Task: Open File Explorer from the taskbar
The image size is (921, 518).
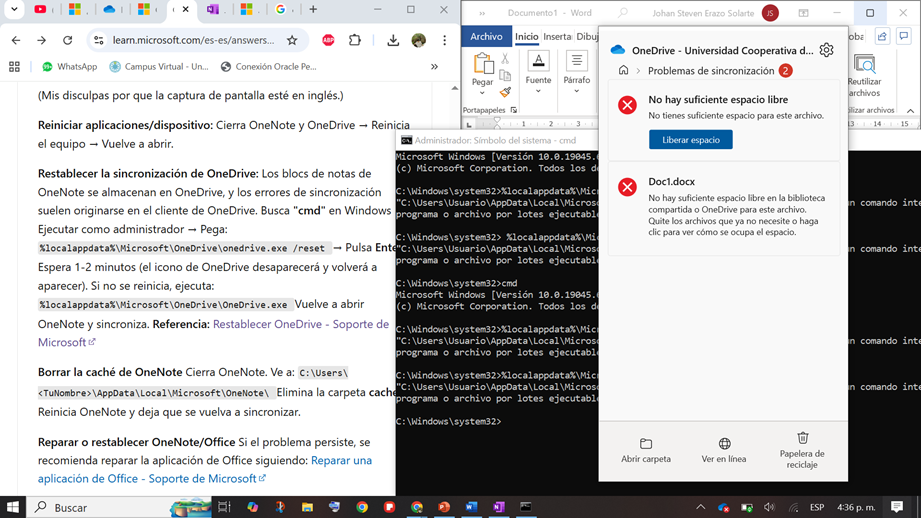Action: pos(307,507)
